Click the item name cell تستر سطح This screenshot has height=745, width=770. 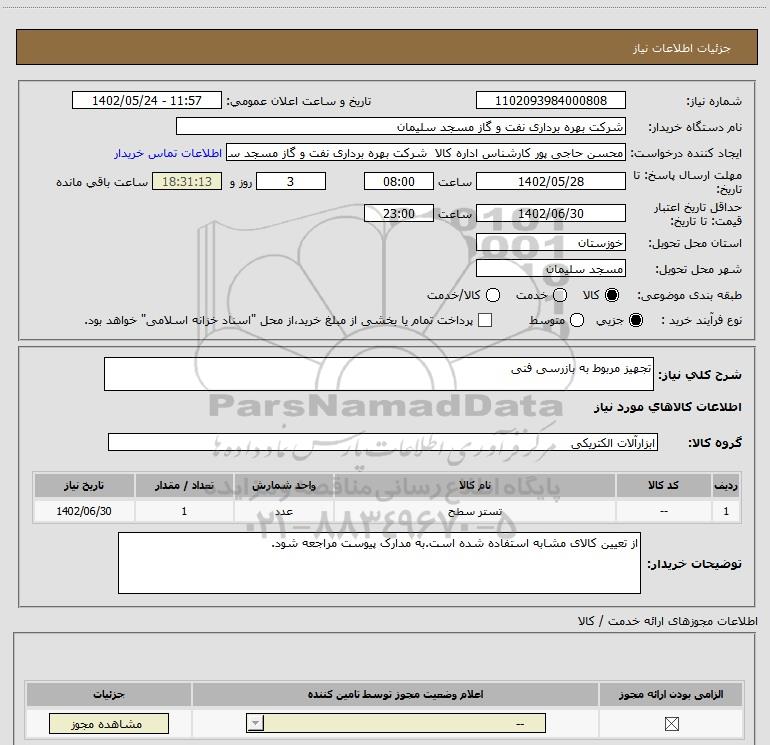click(x=474, y=511)
